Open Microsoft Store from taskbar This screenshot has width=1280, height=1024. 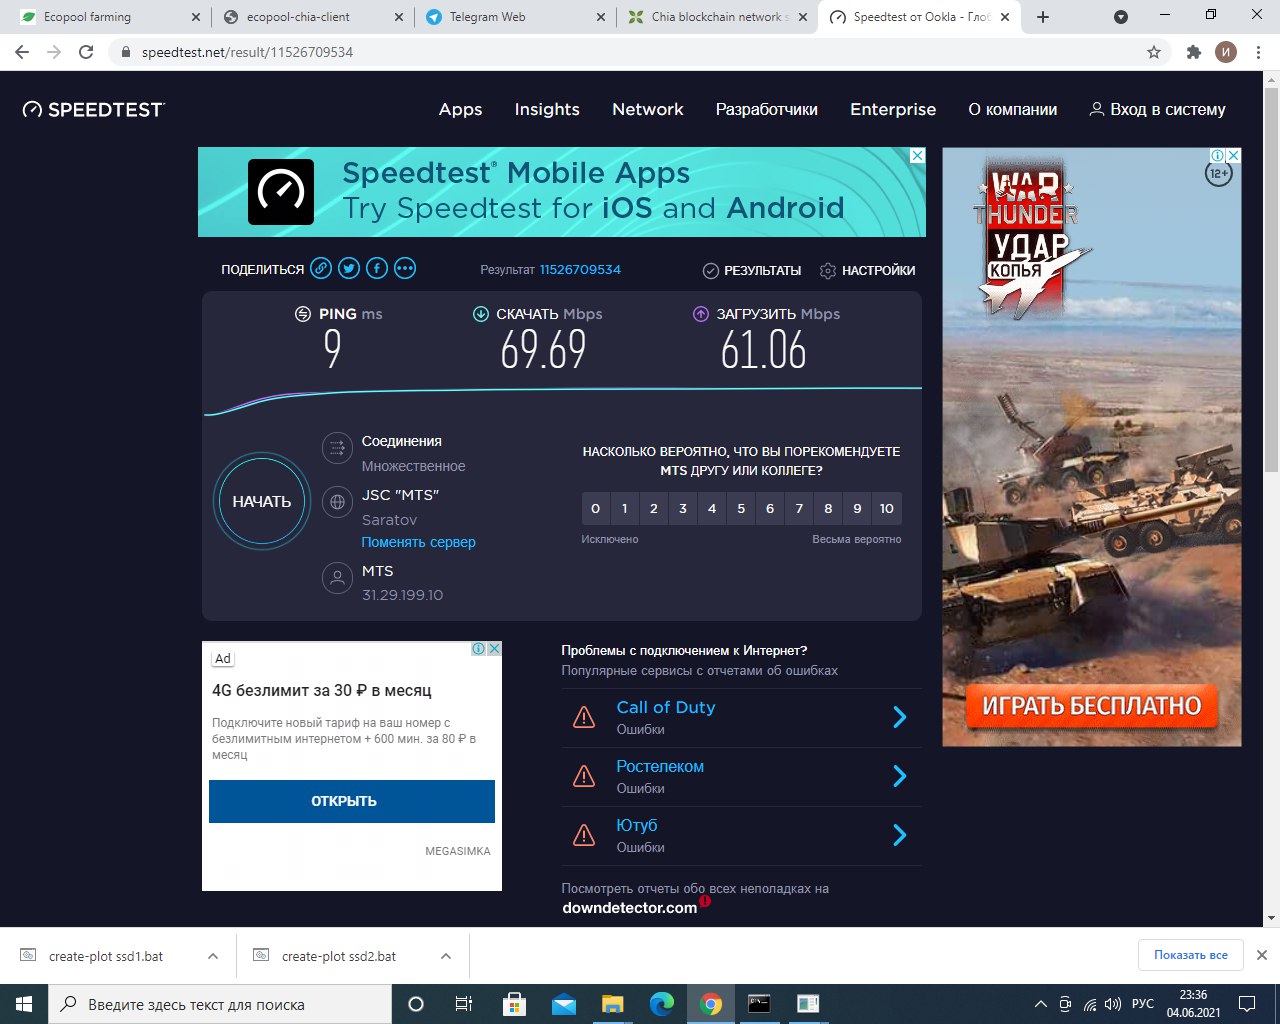[x=514, y=1004]
